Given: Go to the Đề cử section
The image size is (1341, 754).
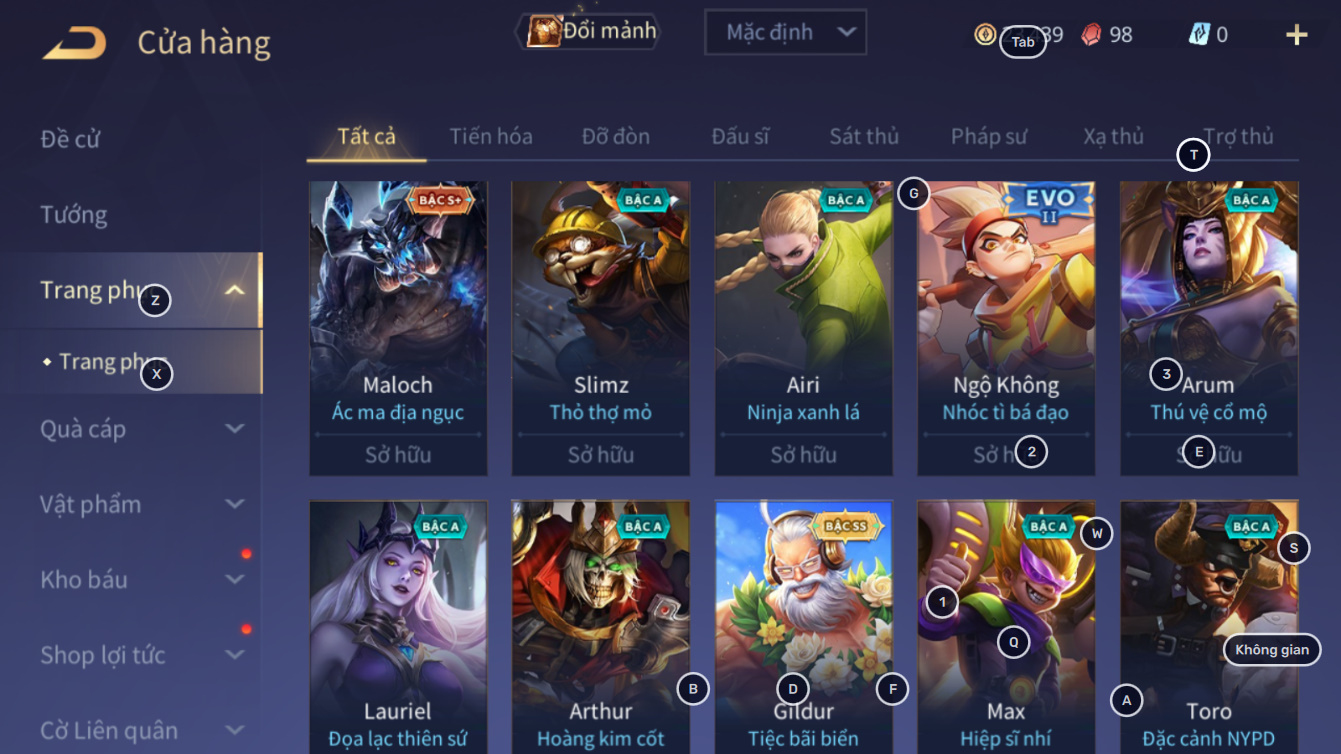Looking at the screenshot, I should click(70, 139).
